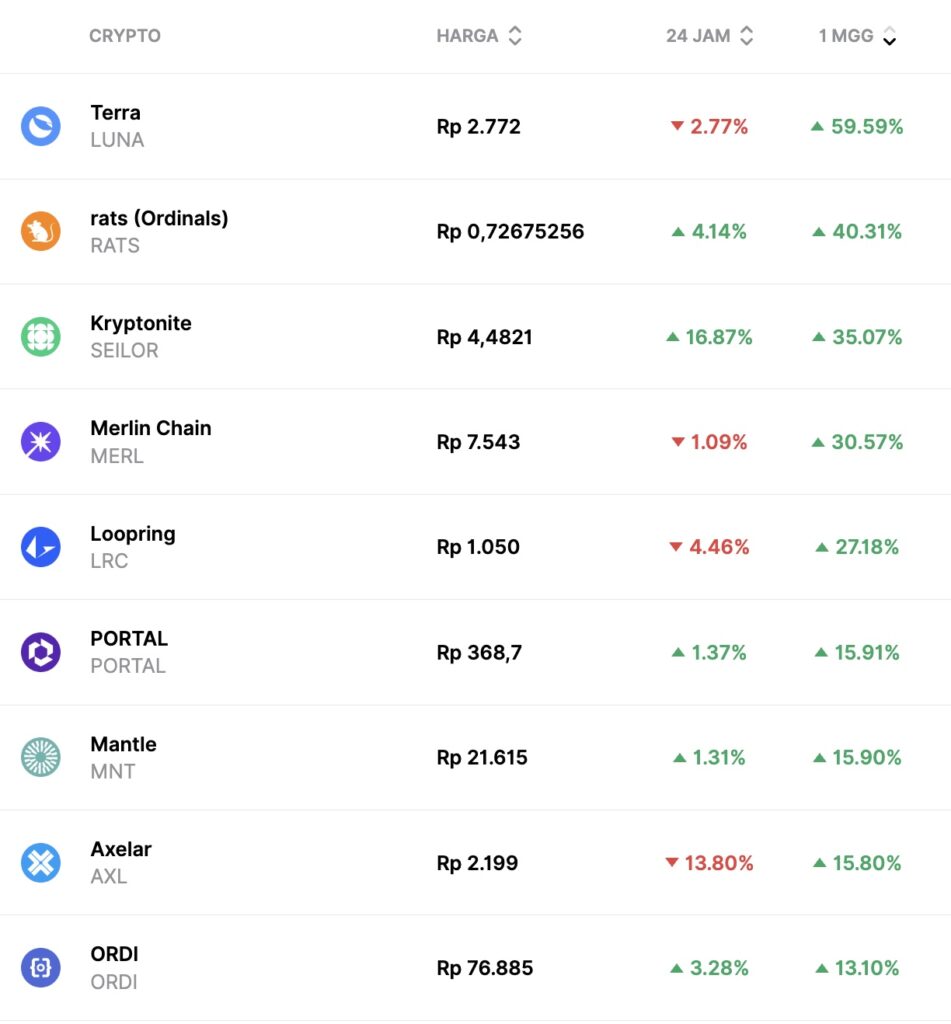Image resolution: width=951 pixels, height=1024 pixels.
Task: Click the green Kryptonite SEILOR icon
Action: [x=41, y=337]
